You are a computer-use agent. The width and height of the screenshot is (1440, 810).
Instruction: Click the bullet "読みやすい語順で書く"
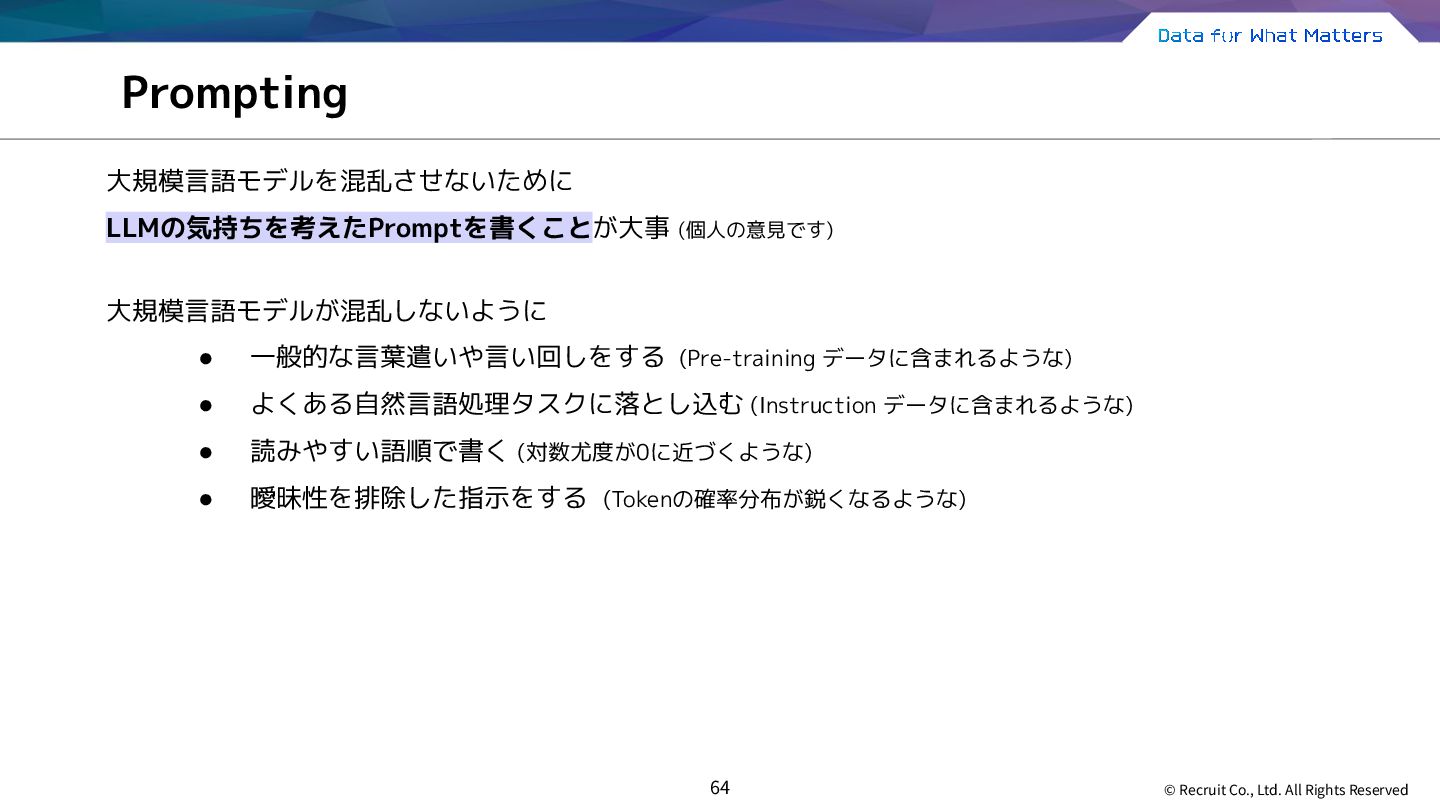click(x=380, y=451)
